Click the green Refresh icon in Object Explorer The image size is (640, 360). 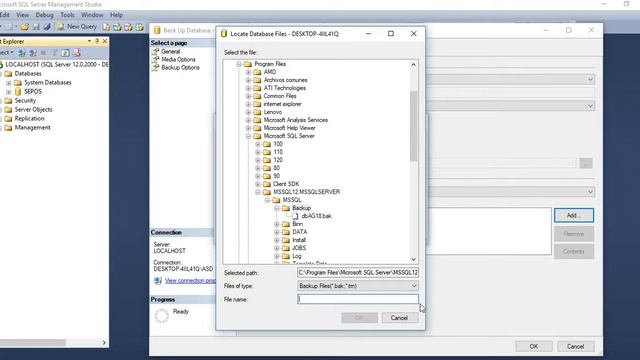[65, 53]
